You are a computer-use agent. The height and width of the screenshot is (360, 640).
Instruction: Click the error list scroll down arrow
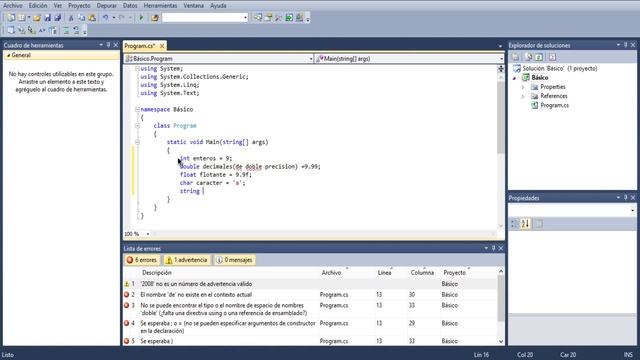click(x=501, y=342)
